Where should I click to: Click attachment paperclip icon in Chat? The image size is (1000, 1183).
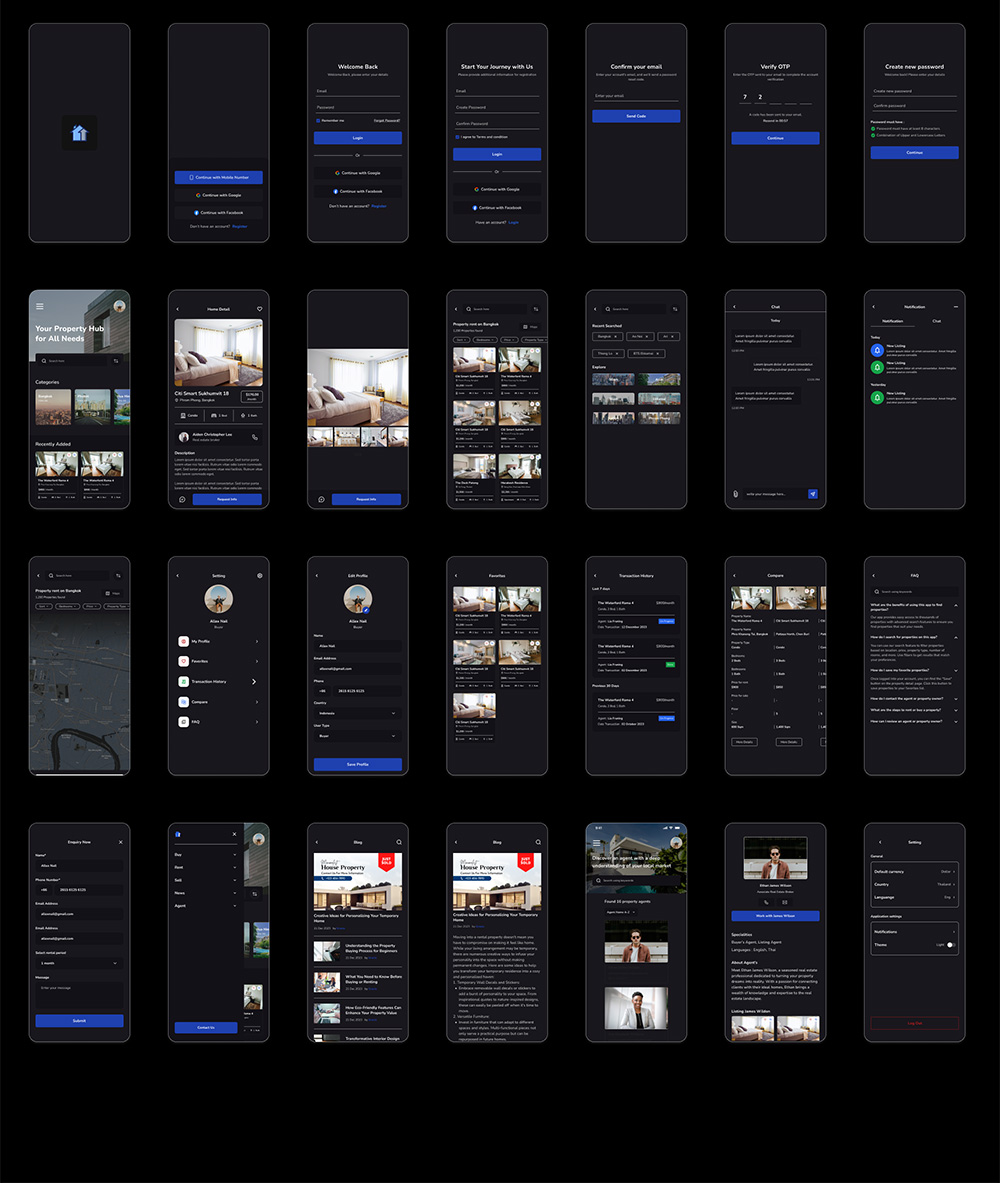coord(736,493)
